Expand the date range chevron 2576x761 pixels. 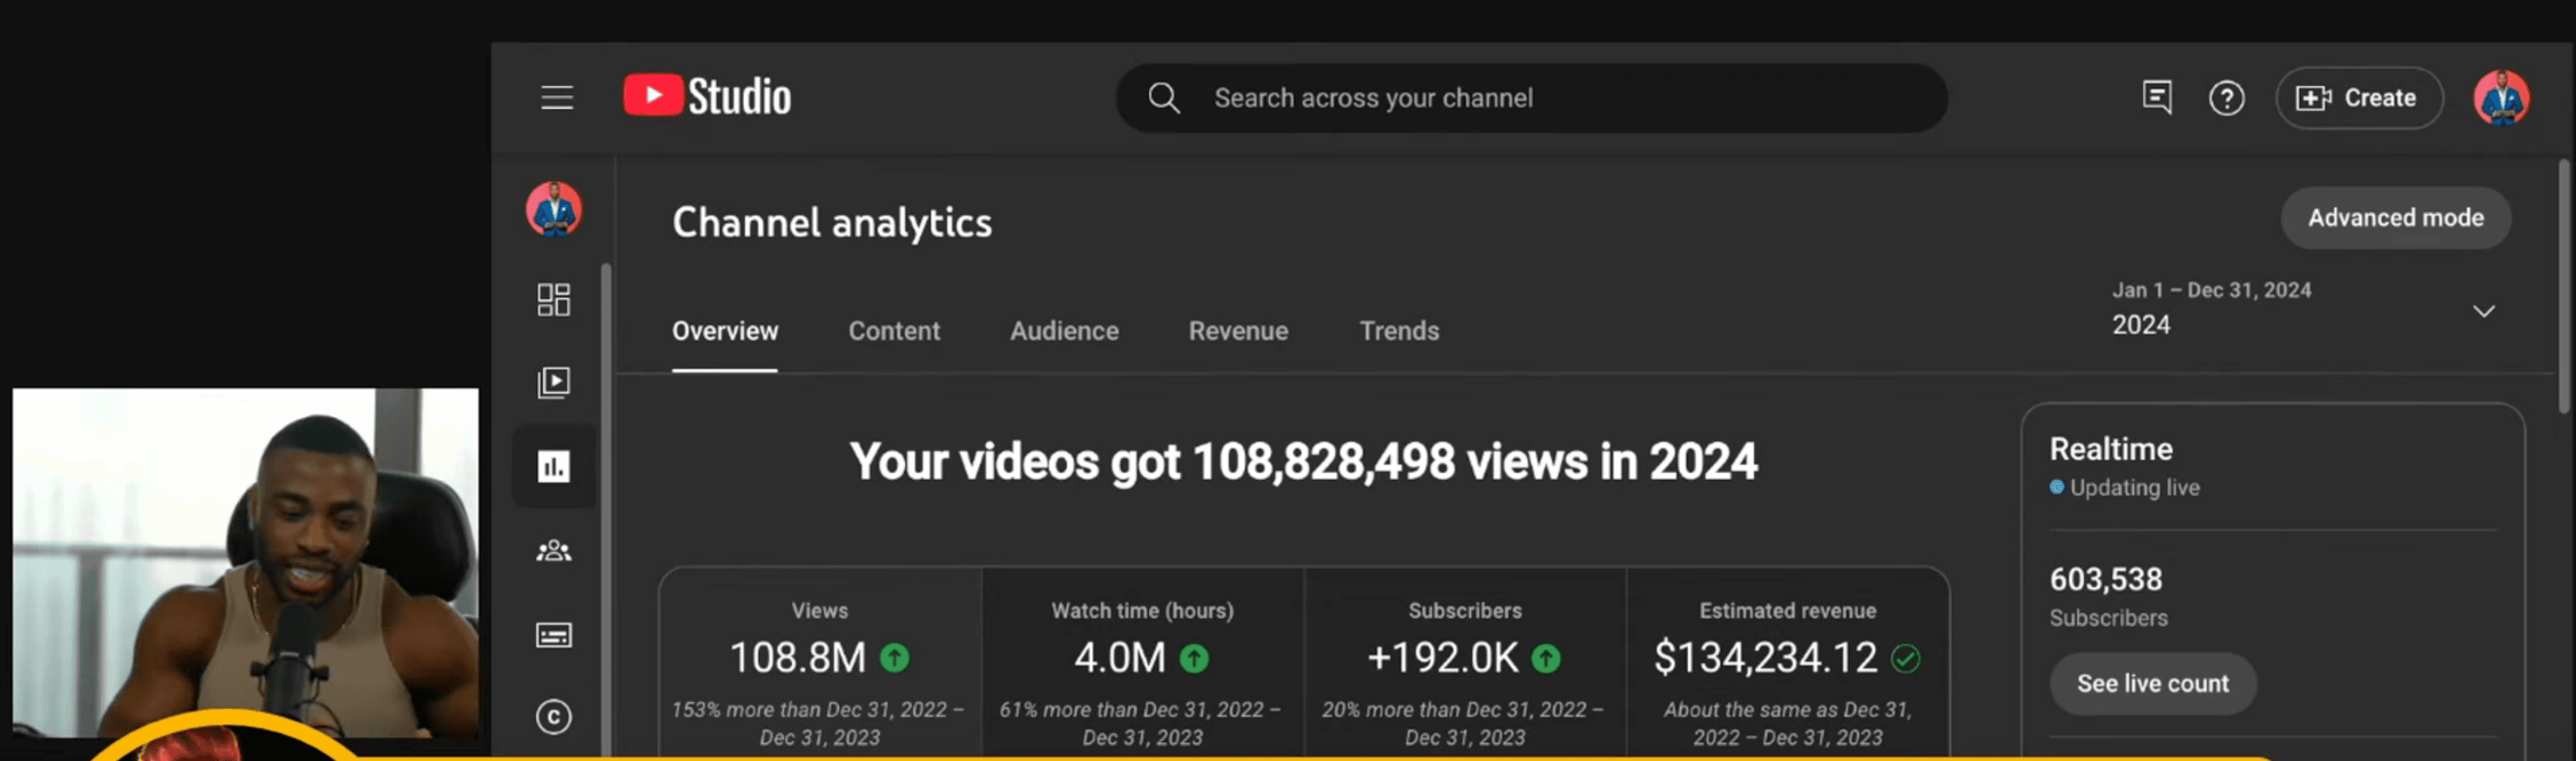2484,311
